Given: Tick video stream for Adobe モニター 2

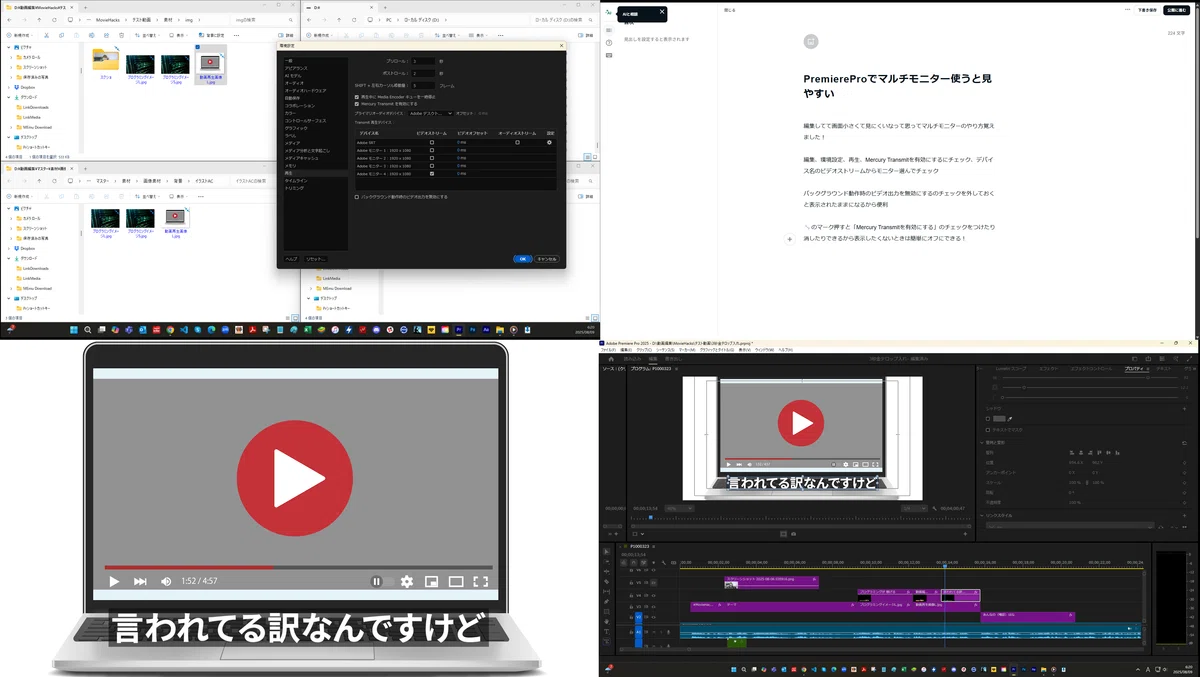Looking at the screenshot, I should coord(432,158).
